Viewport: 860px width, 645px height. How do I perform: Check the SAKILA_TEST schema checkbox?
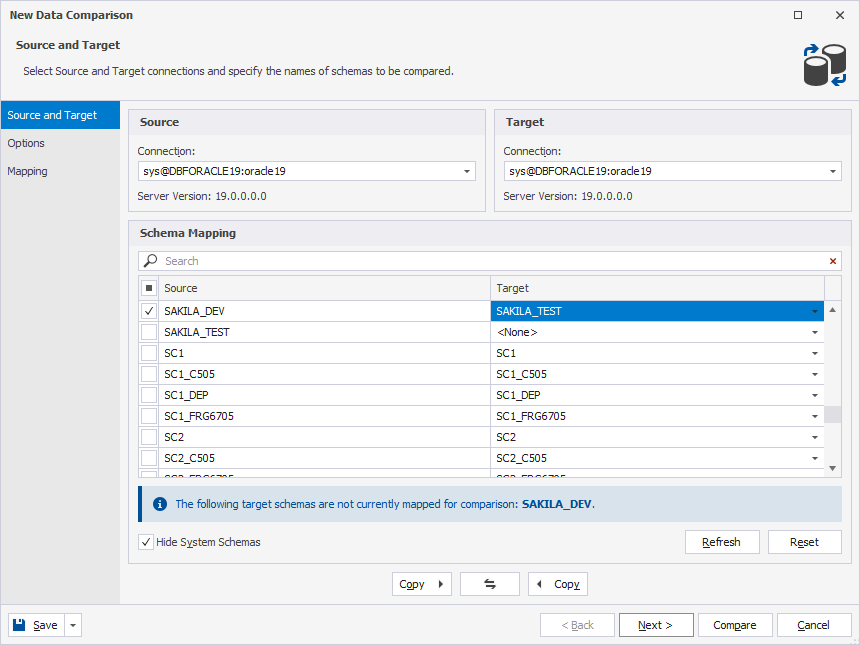pos(149,332)
